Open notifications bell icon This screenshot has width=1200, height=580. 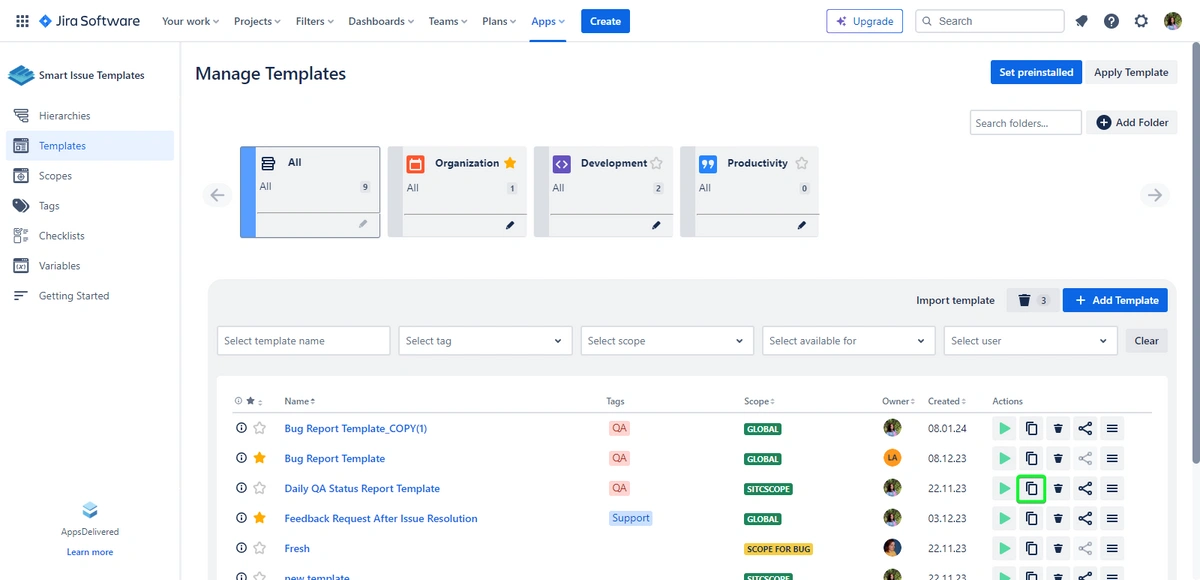coord(1082,21)
